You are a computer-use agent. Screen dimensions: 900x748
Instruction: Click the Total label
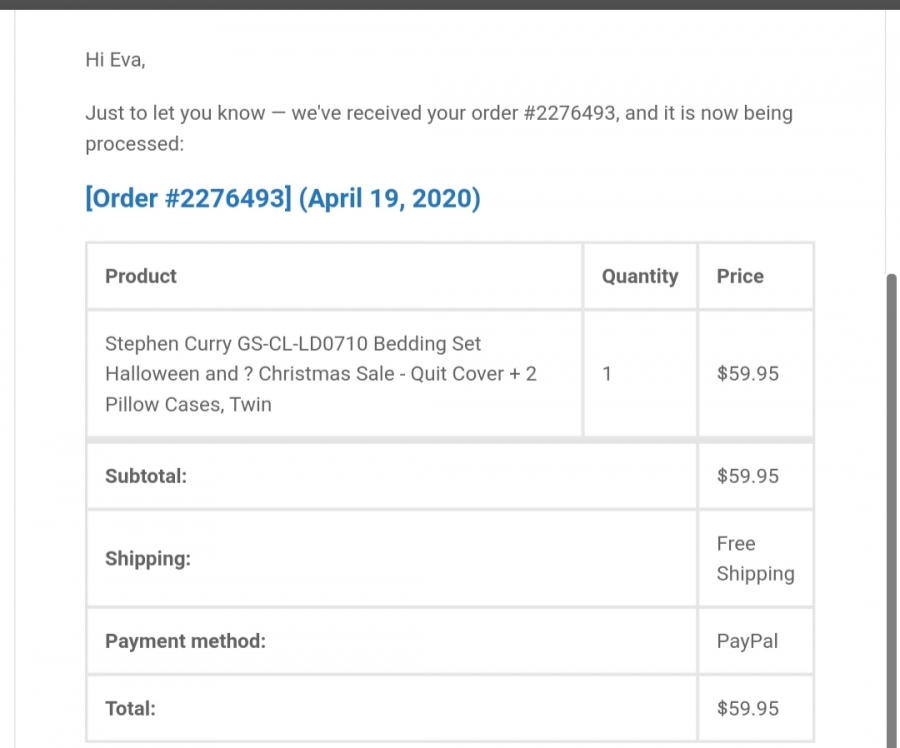coord(130,708)
